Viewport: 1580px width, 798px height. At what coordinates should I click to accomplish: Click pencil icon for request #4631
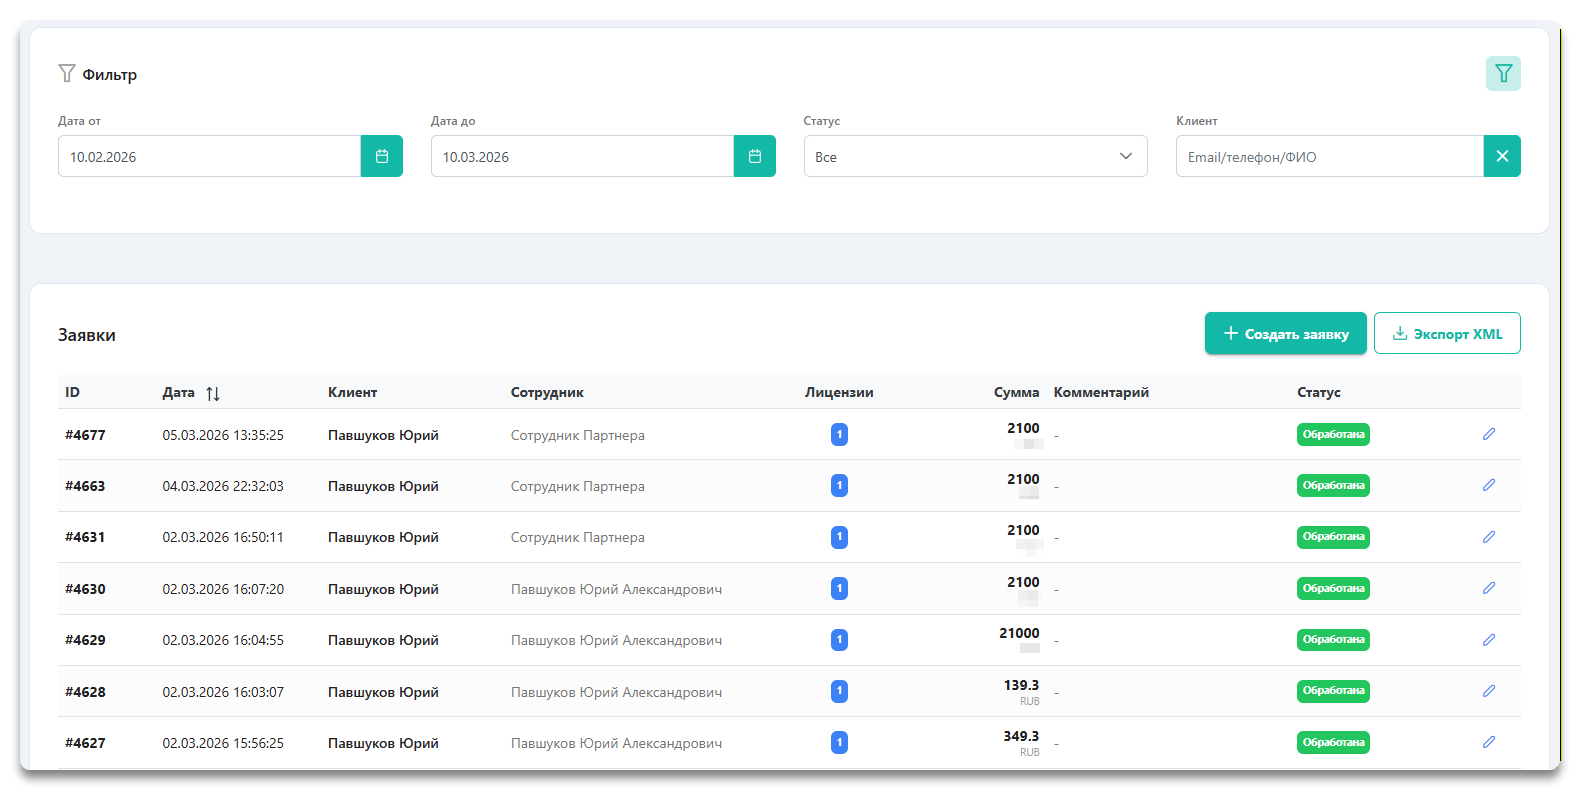[x=1488, y=537]
